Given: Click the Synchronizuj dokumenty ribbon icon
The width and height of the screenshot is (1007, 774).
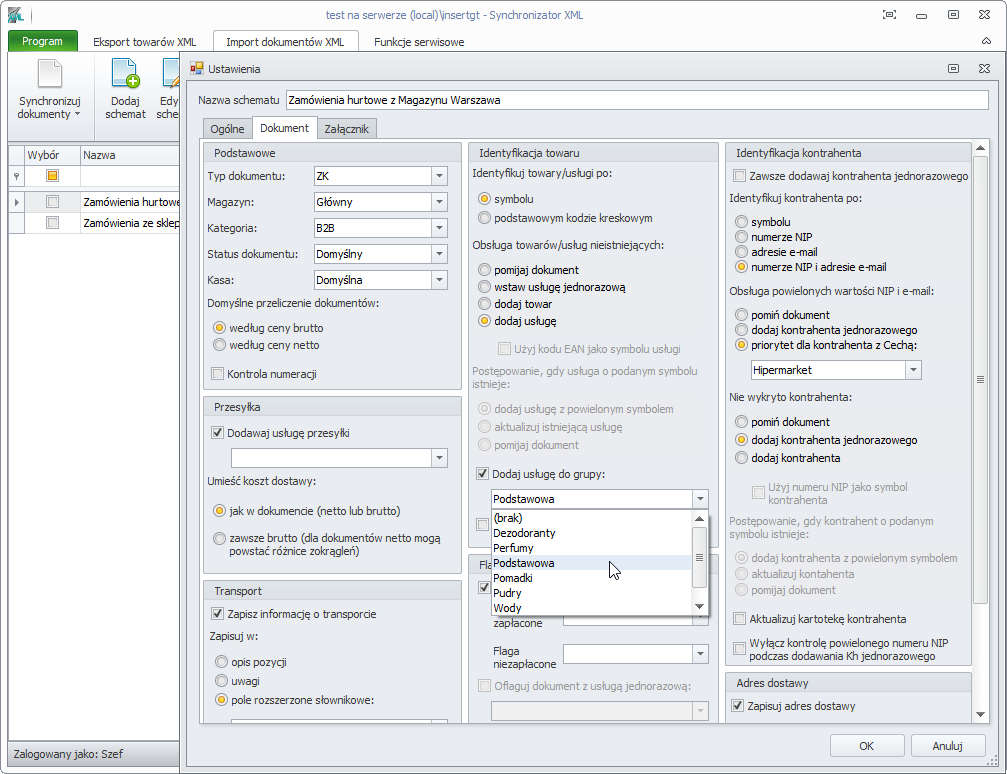Looking at the screenshot, I should 49,74.
